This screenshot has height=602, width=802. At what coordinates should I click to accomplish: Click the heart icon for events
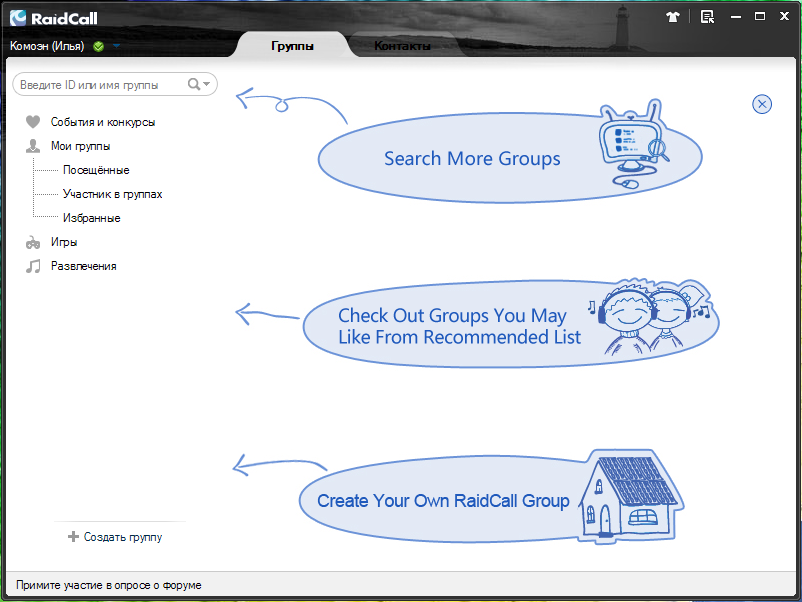coord(33,122)
